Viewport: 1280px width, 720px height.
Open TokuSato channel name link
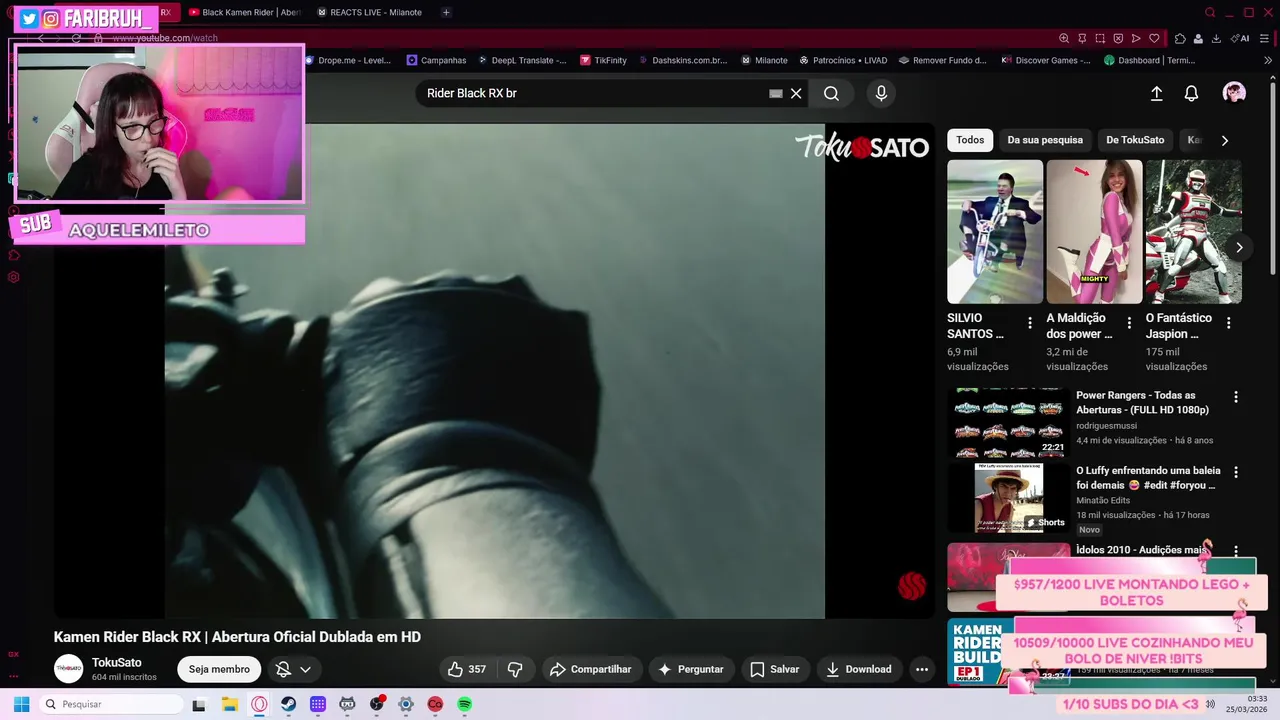pyautogui.click(x=117, y=662)
